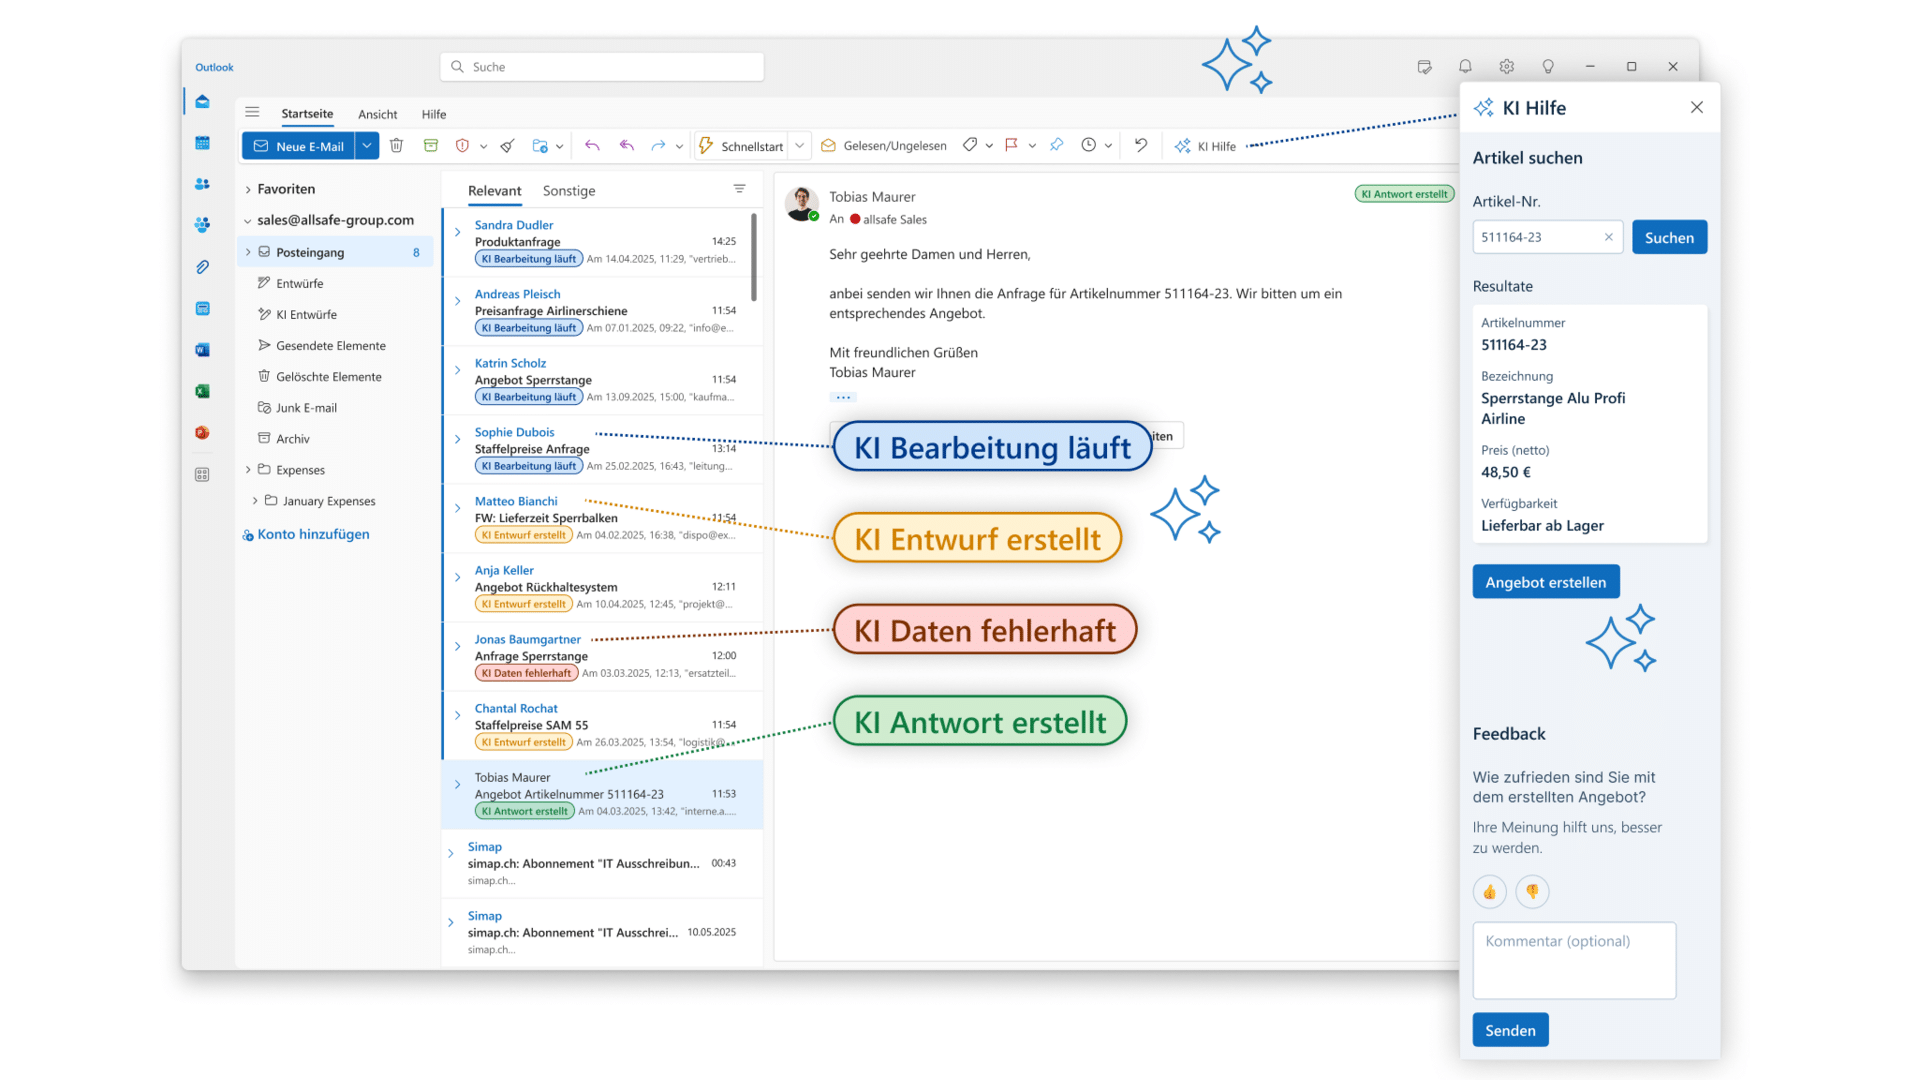Viewport: 1920px width, 1080px height.
Task: Expand the Favoriten folder group
Action: click(x=248, y=189)
